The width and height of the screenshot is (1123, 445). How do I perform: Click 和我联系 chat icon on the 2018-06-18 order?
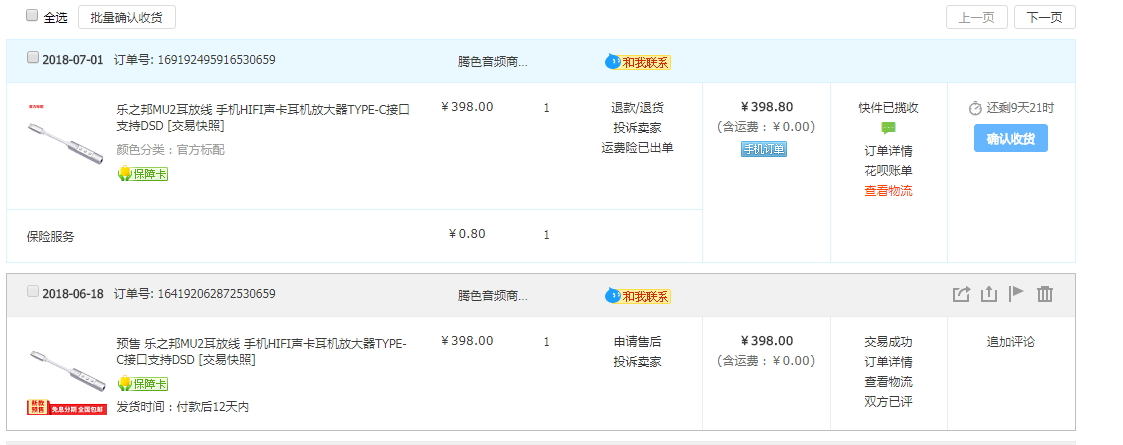coord(638,296)
